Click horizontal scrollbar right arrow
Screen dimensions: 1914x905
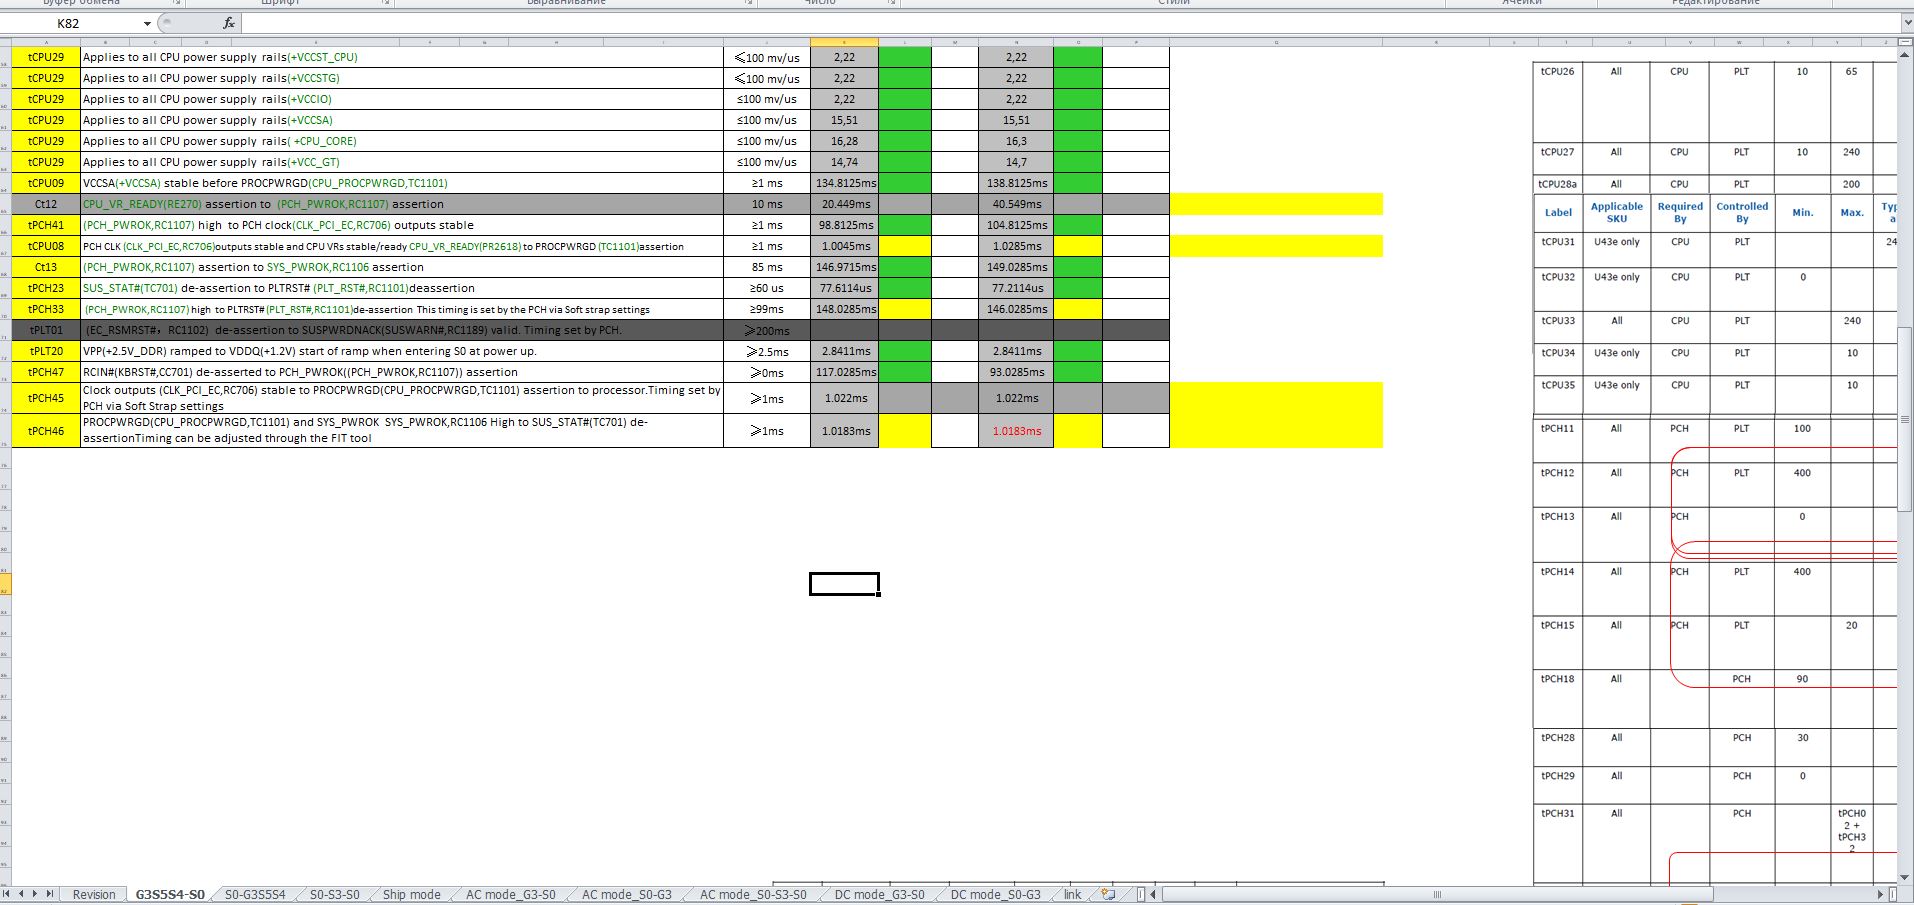[x=1880, y=894]
